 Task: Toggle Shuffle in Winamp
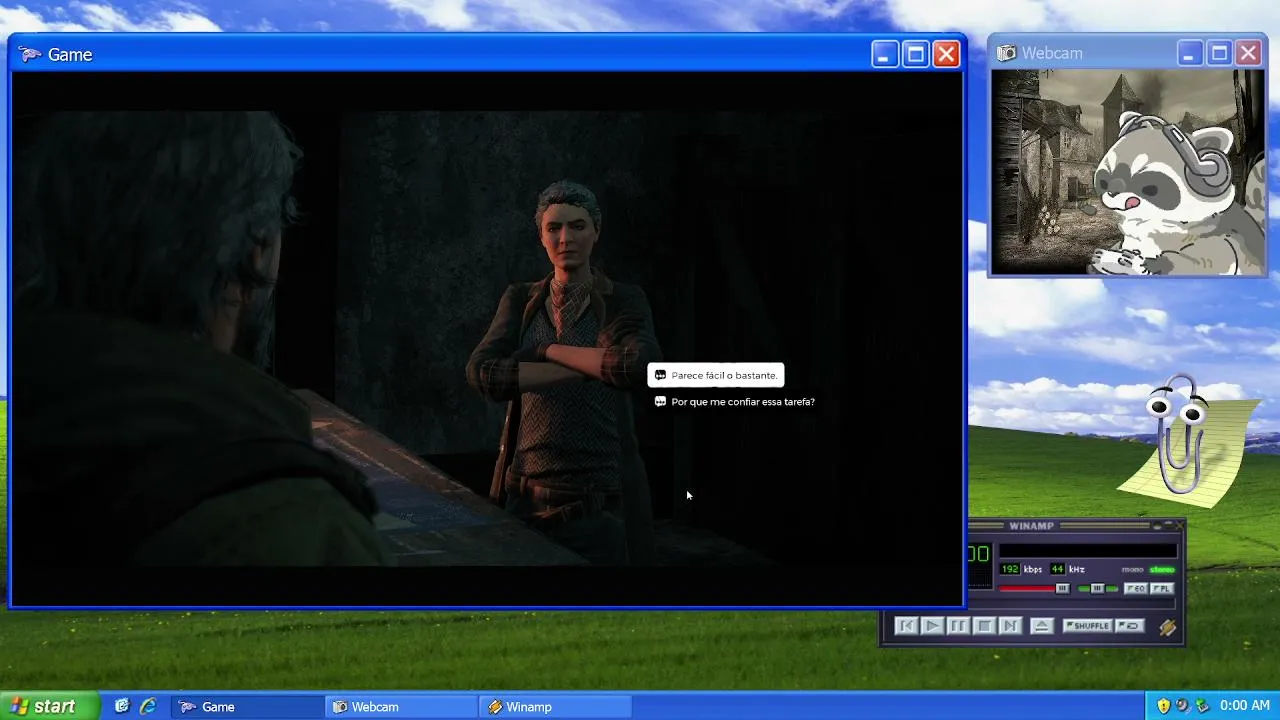[1087, 626]
